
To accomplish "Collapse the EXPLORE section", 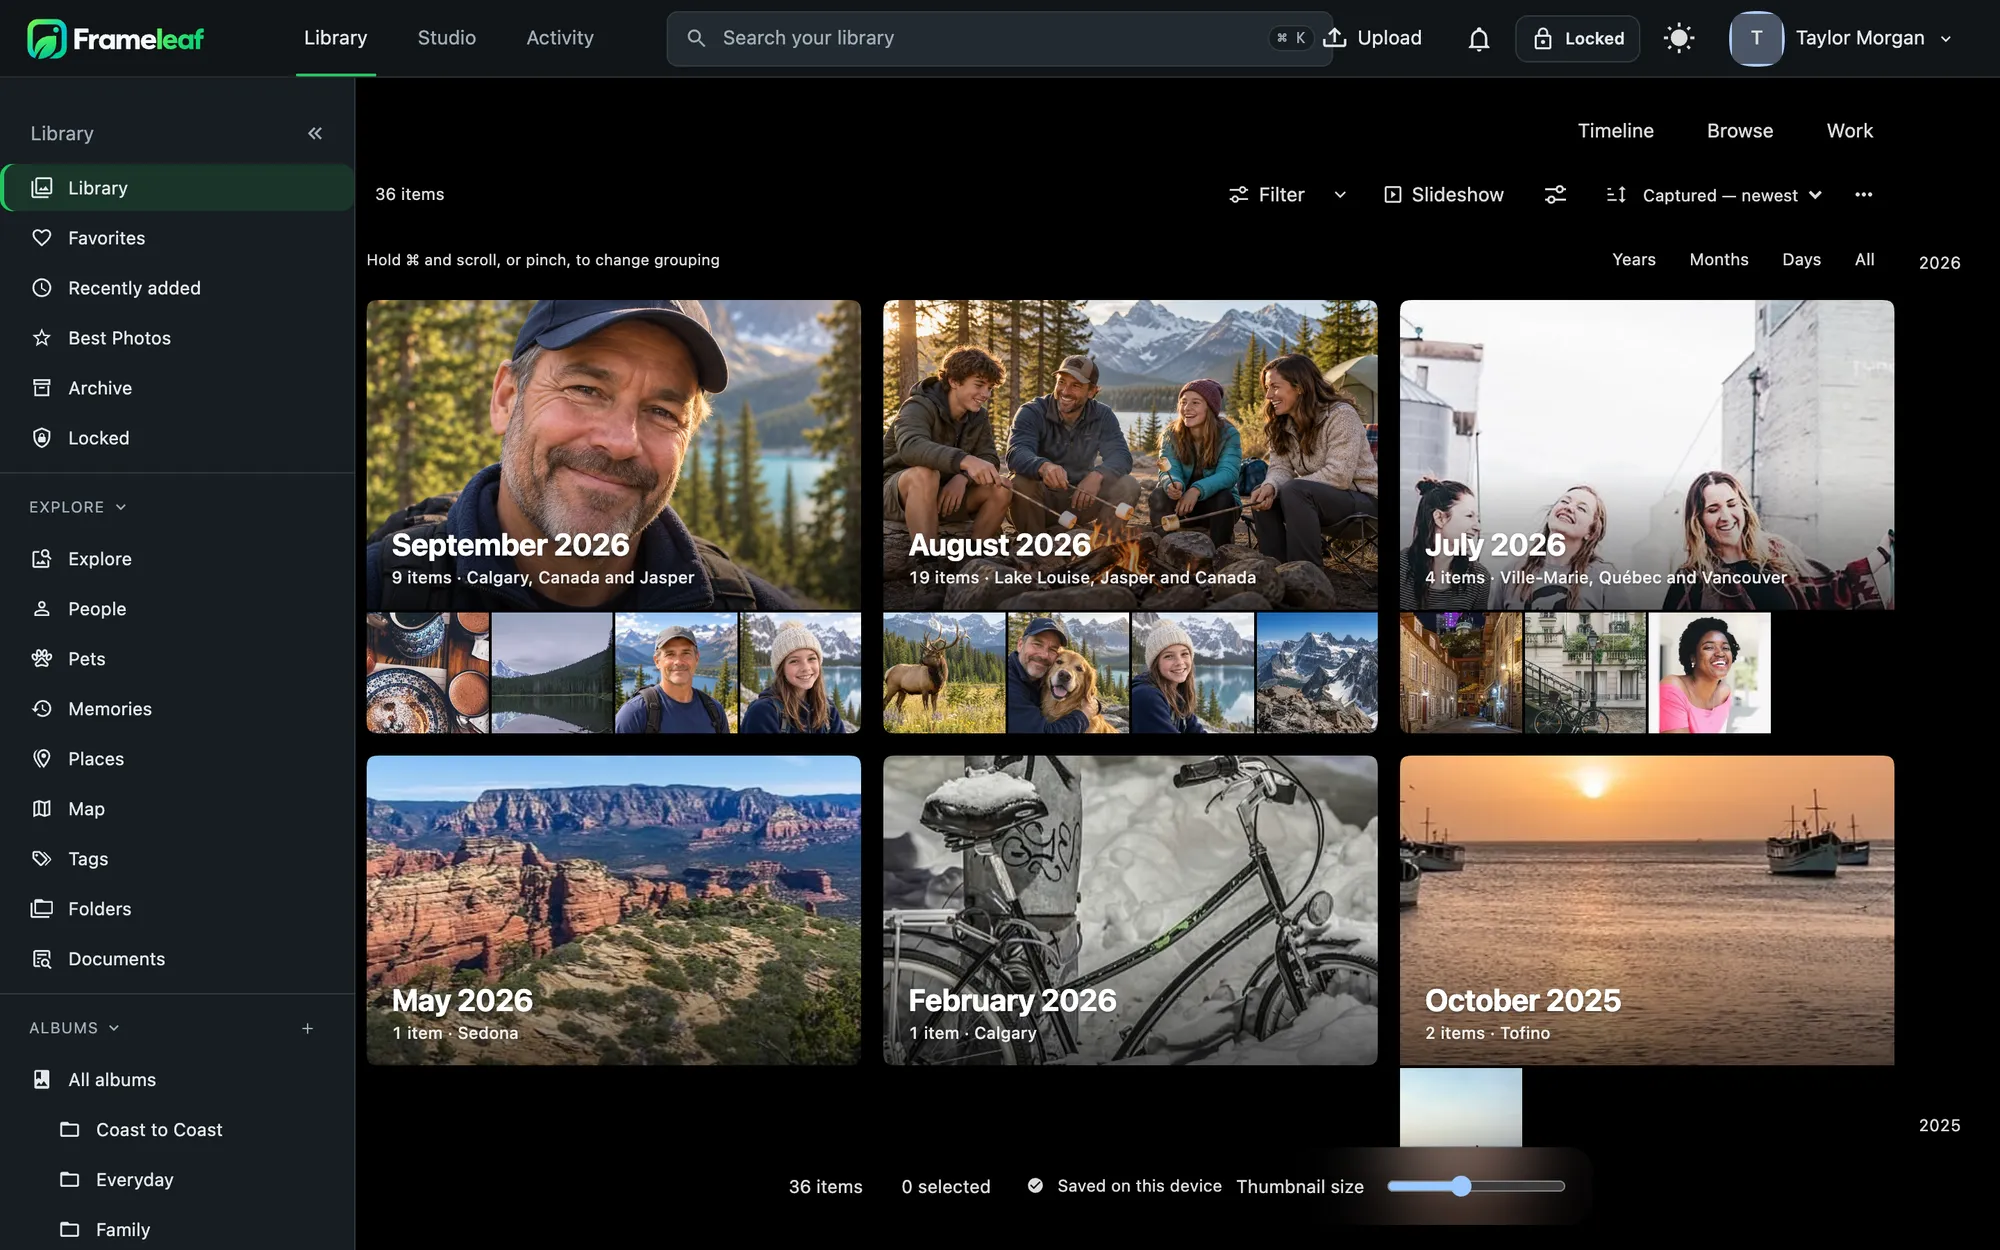I will 78,507.
